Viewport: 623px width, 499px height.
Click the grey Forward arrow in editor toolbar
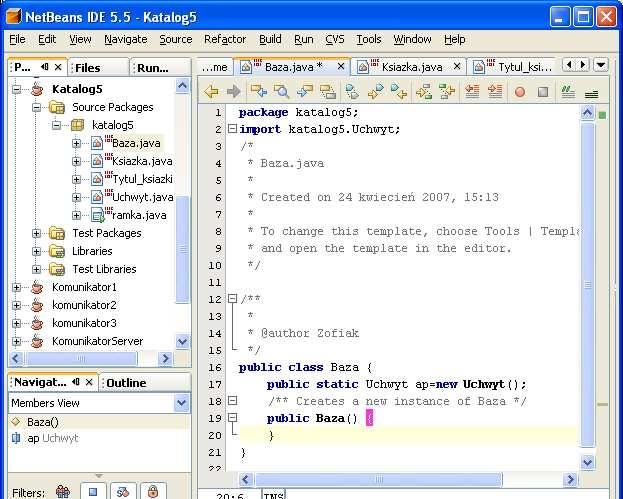point(233,92)
